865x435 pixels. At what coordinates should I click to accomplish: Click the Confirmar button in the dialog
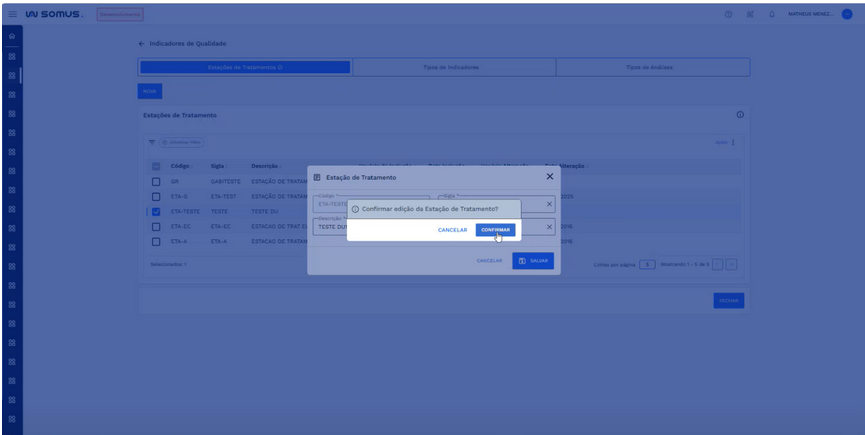[495, 230]
